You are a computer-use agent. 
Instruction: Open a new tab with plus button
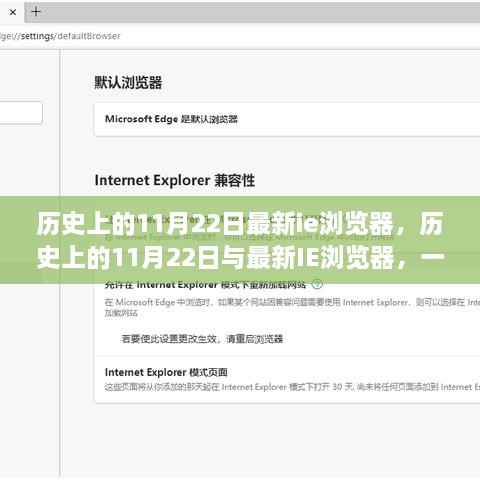coord(36,12)
